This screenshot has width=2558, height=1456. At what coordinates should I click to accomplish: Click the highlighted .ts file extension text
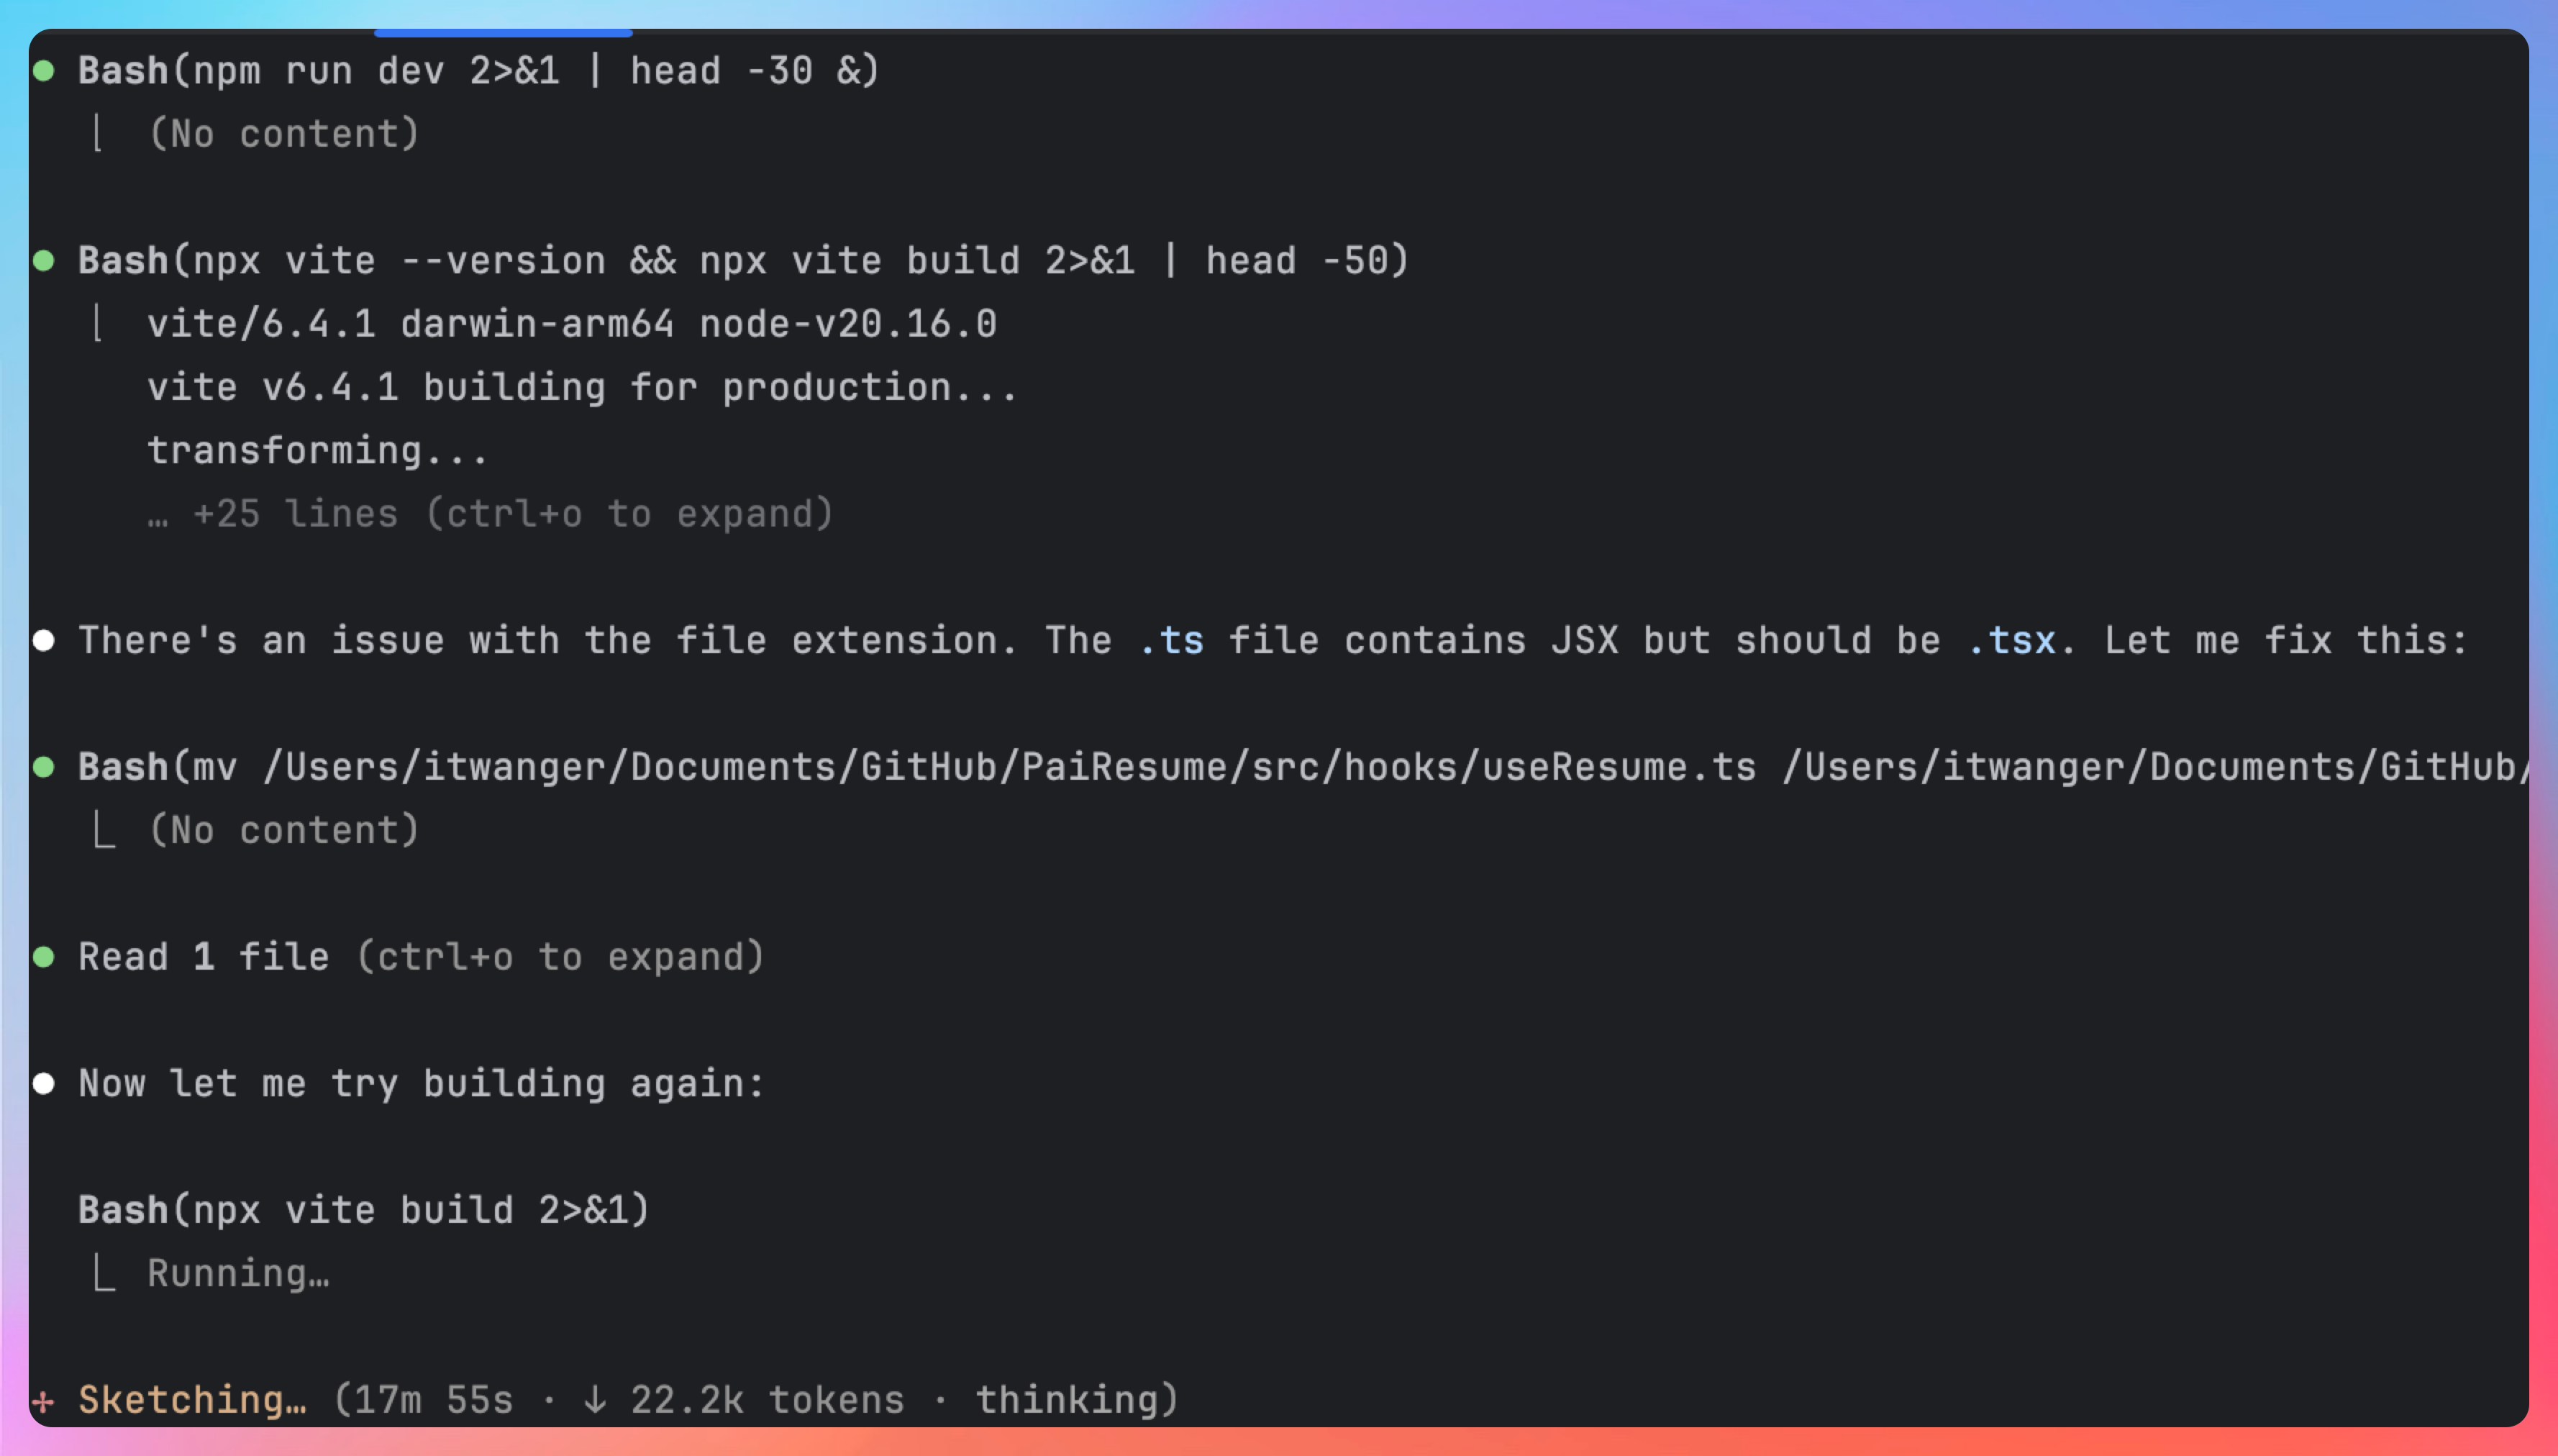tap(1171, 640)
